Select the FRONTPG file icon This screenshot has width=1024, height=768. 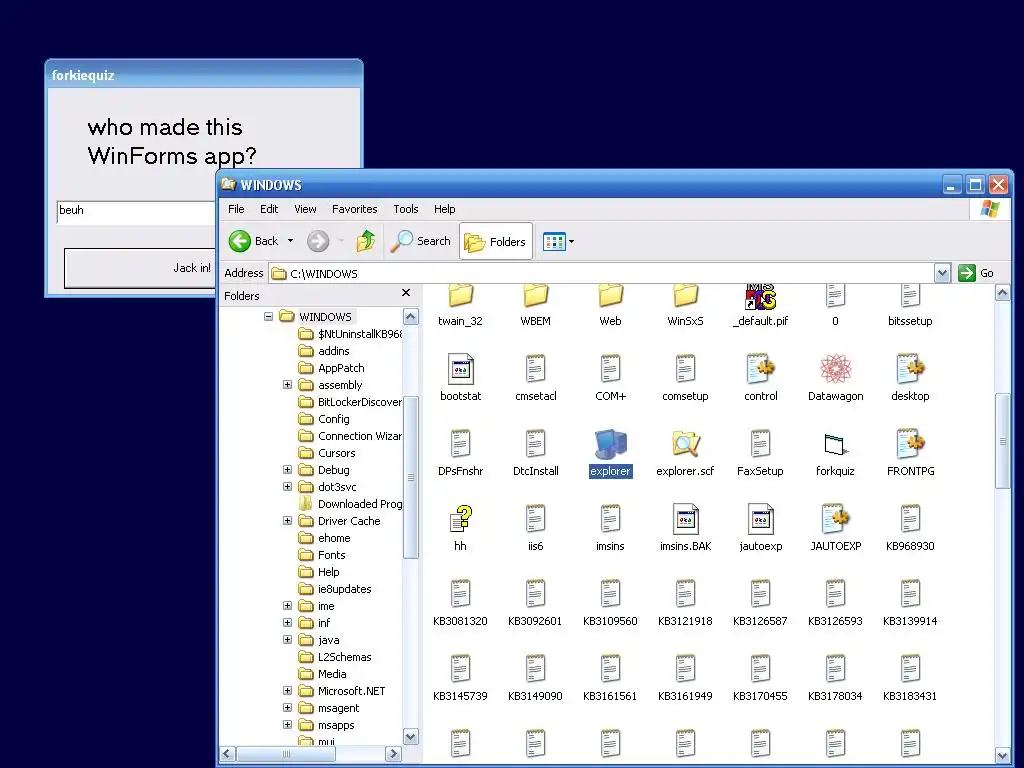point(910,444)
